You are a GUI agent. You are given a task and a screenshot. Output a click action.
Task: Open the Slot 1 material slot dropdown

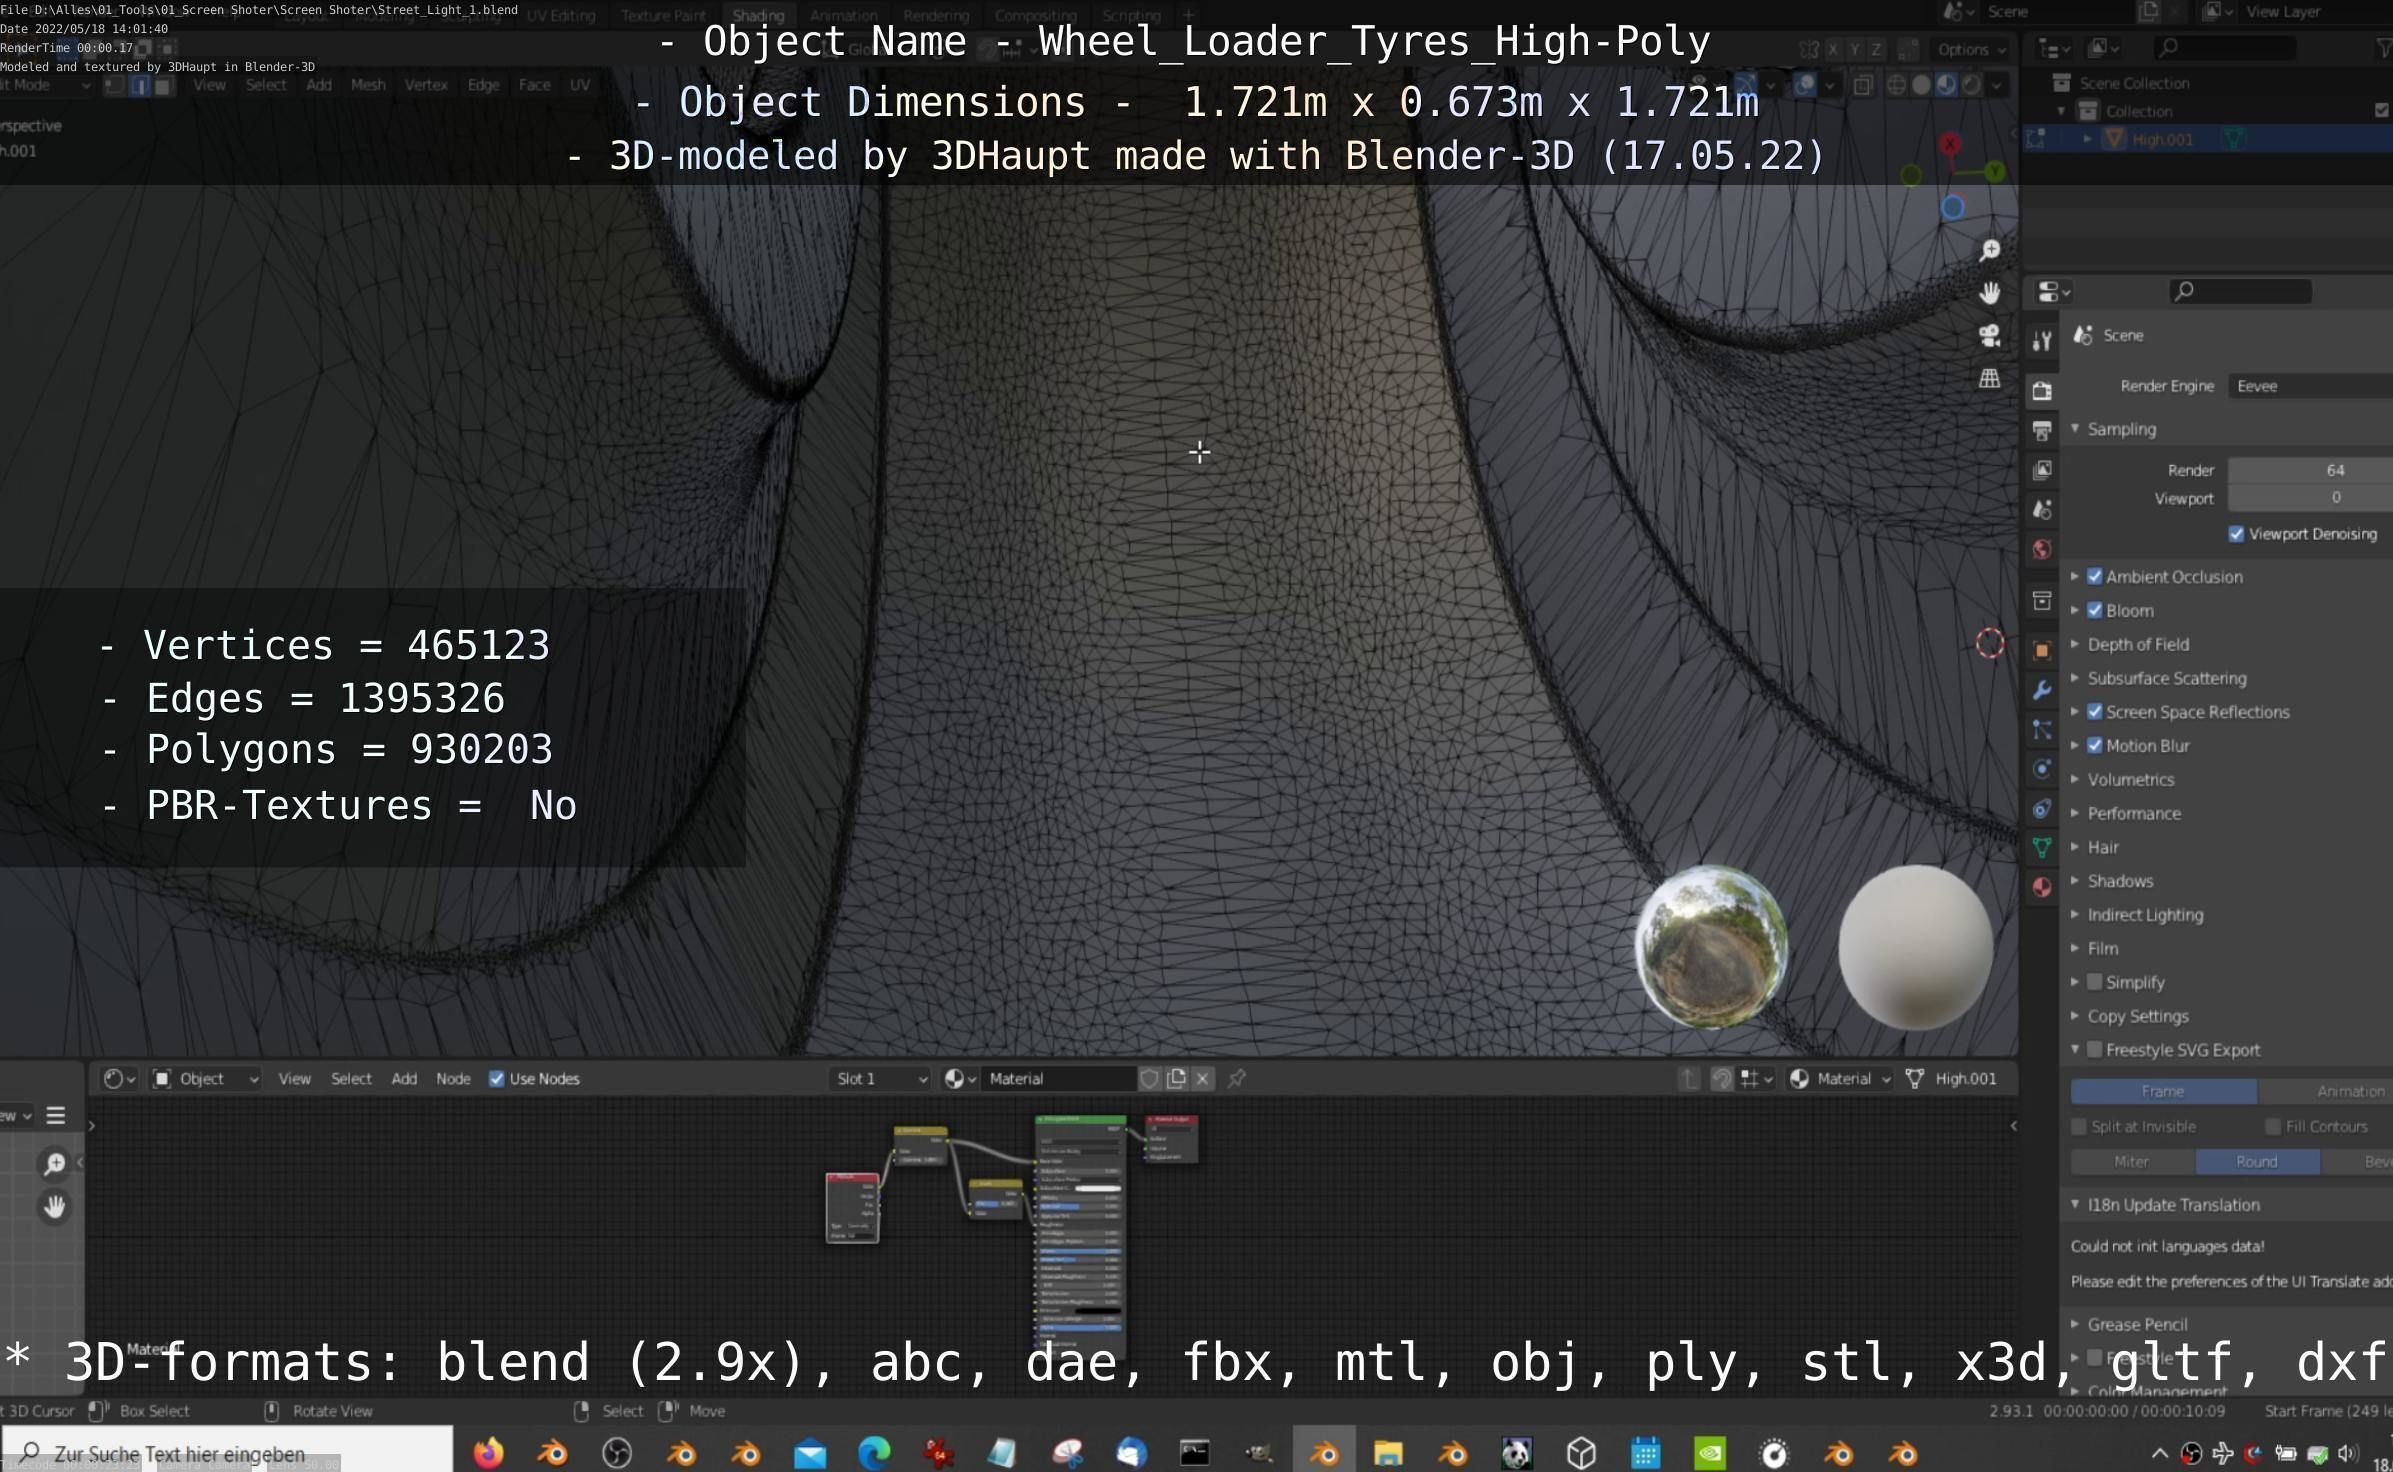[x=881, y=1078]
